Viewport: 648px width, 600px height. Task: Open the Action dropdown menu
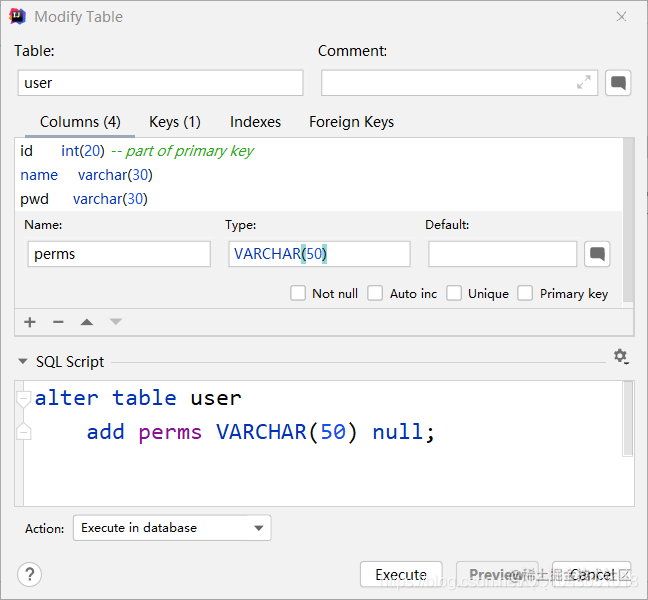[172, 528]
